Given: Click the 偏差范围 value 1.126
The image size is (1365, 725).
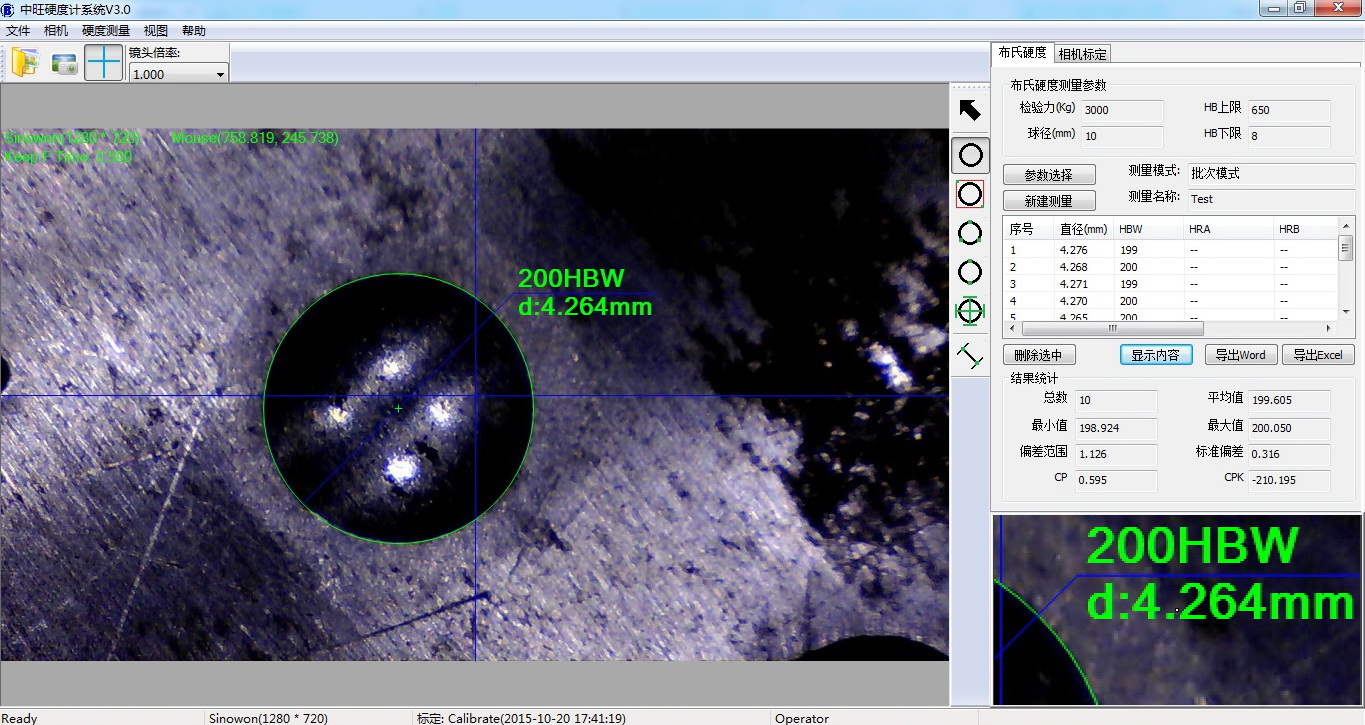Looking at the screenshot, I should (x=1116, y=455).
